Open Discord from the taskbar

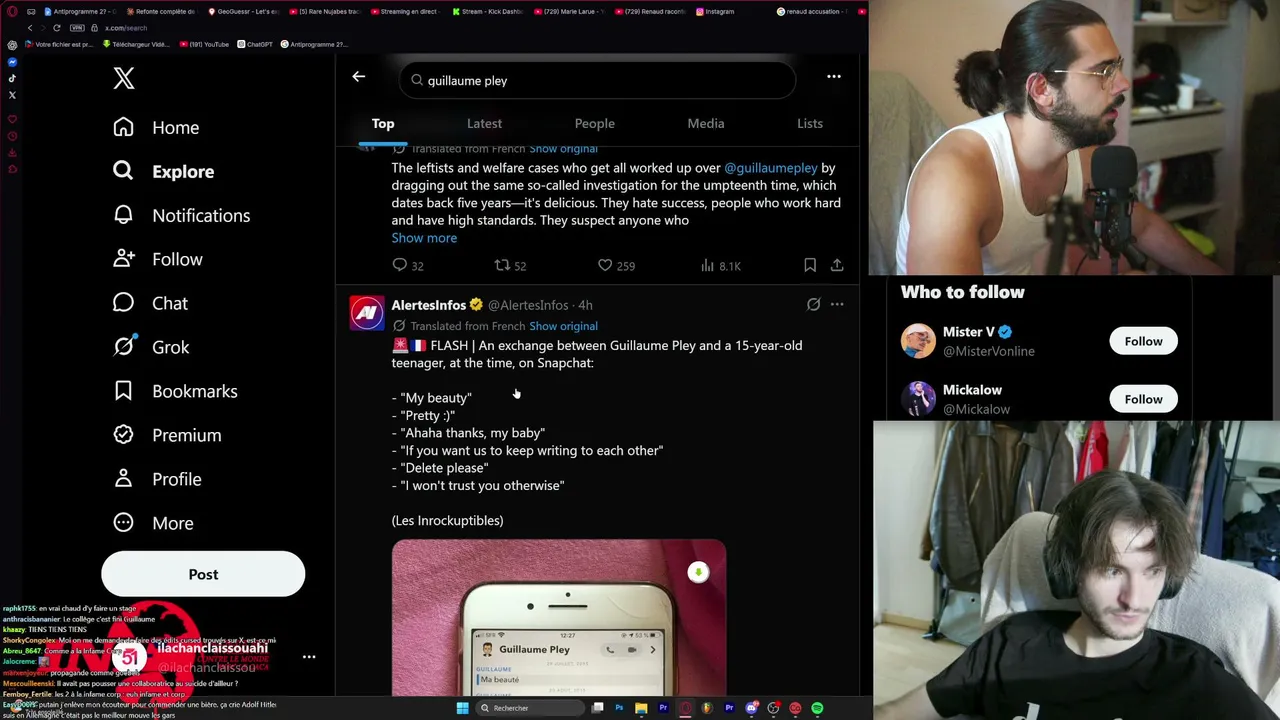pos(751,708)
